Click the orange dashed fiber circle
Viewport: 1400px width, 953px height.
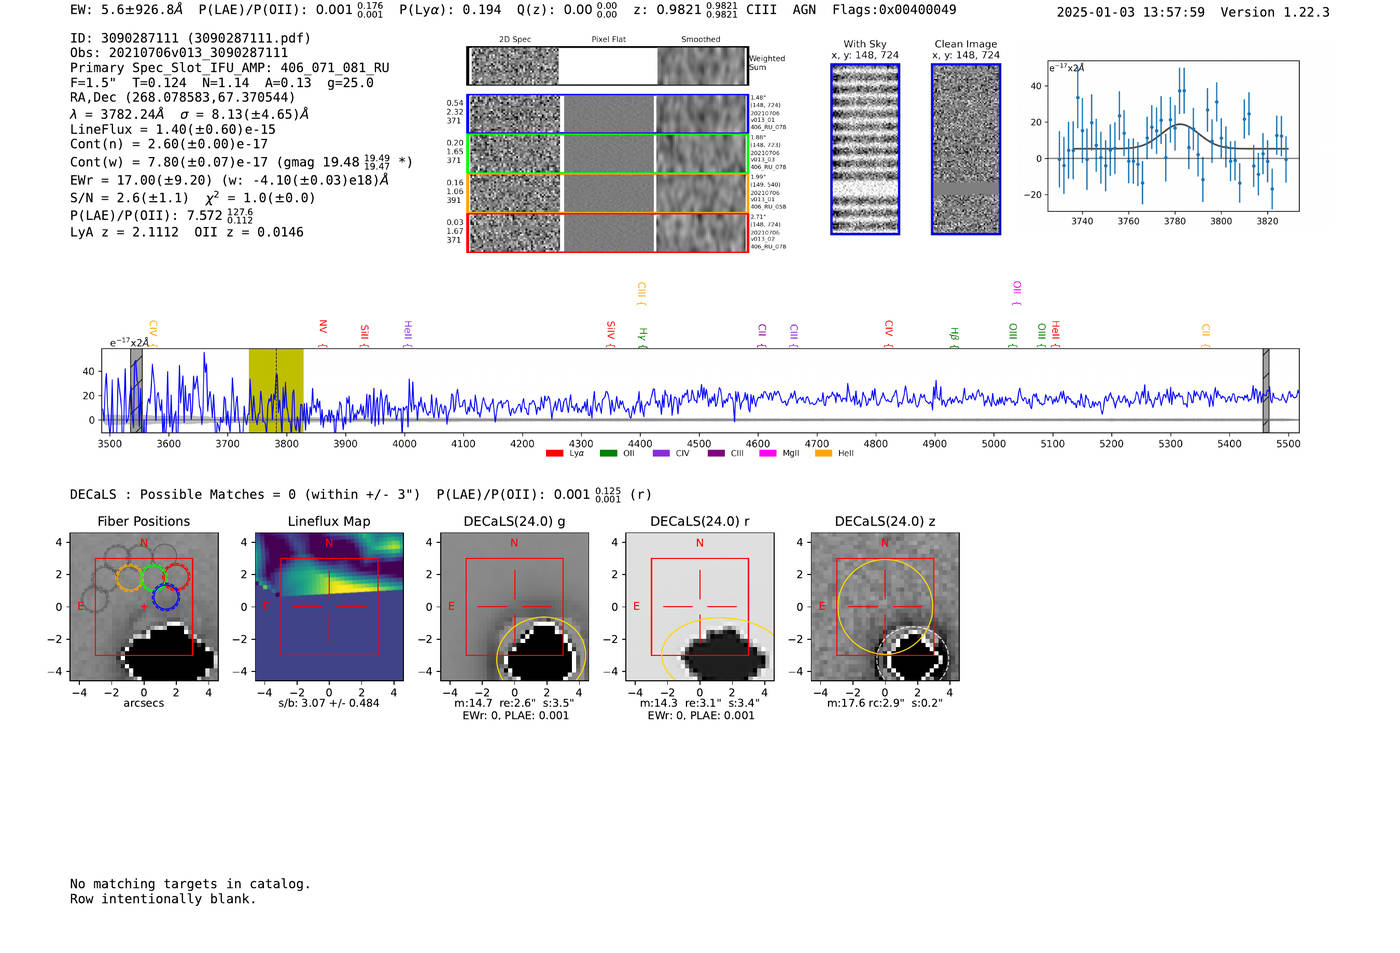[x=129, y=577]
